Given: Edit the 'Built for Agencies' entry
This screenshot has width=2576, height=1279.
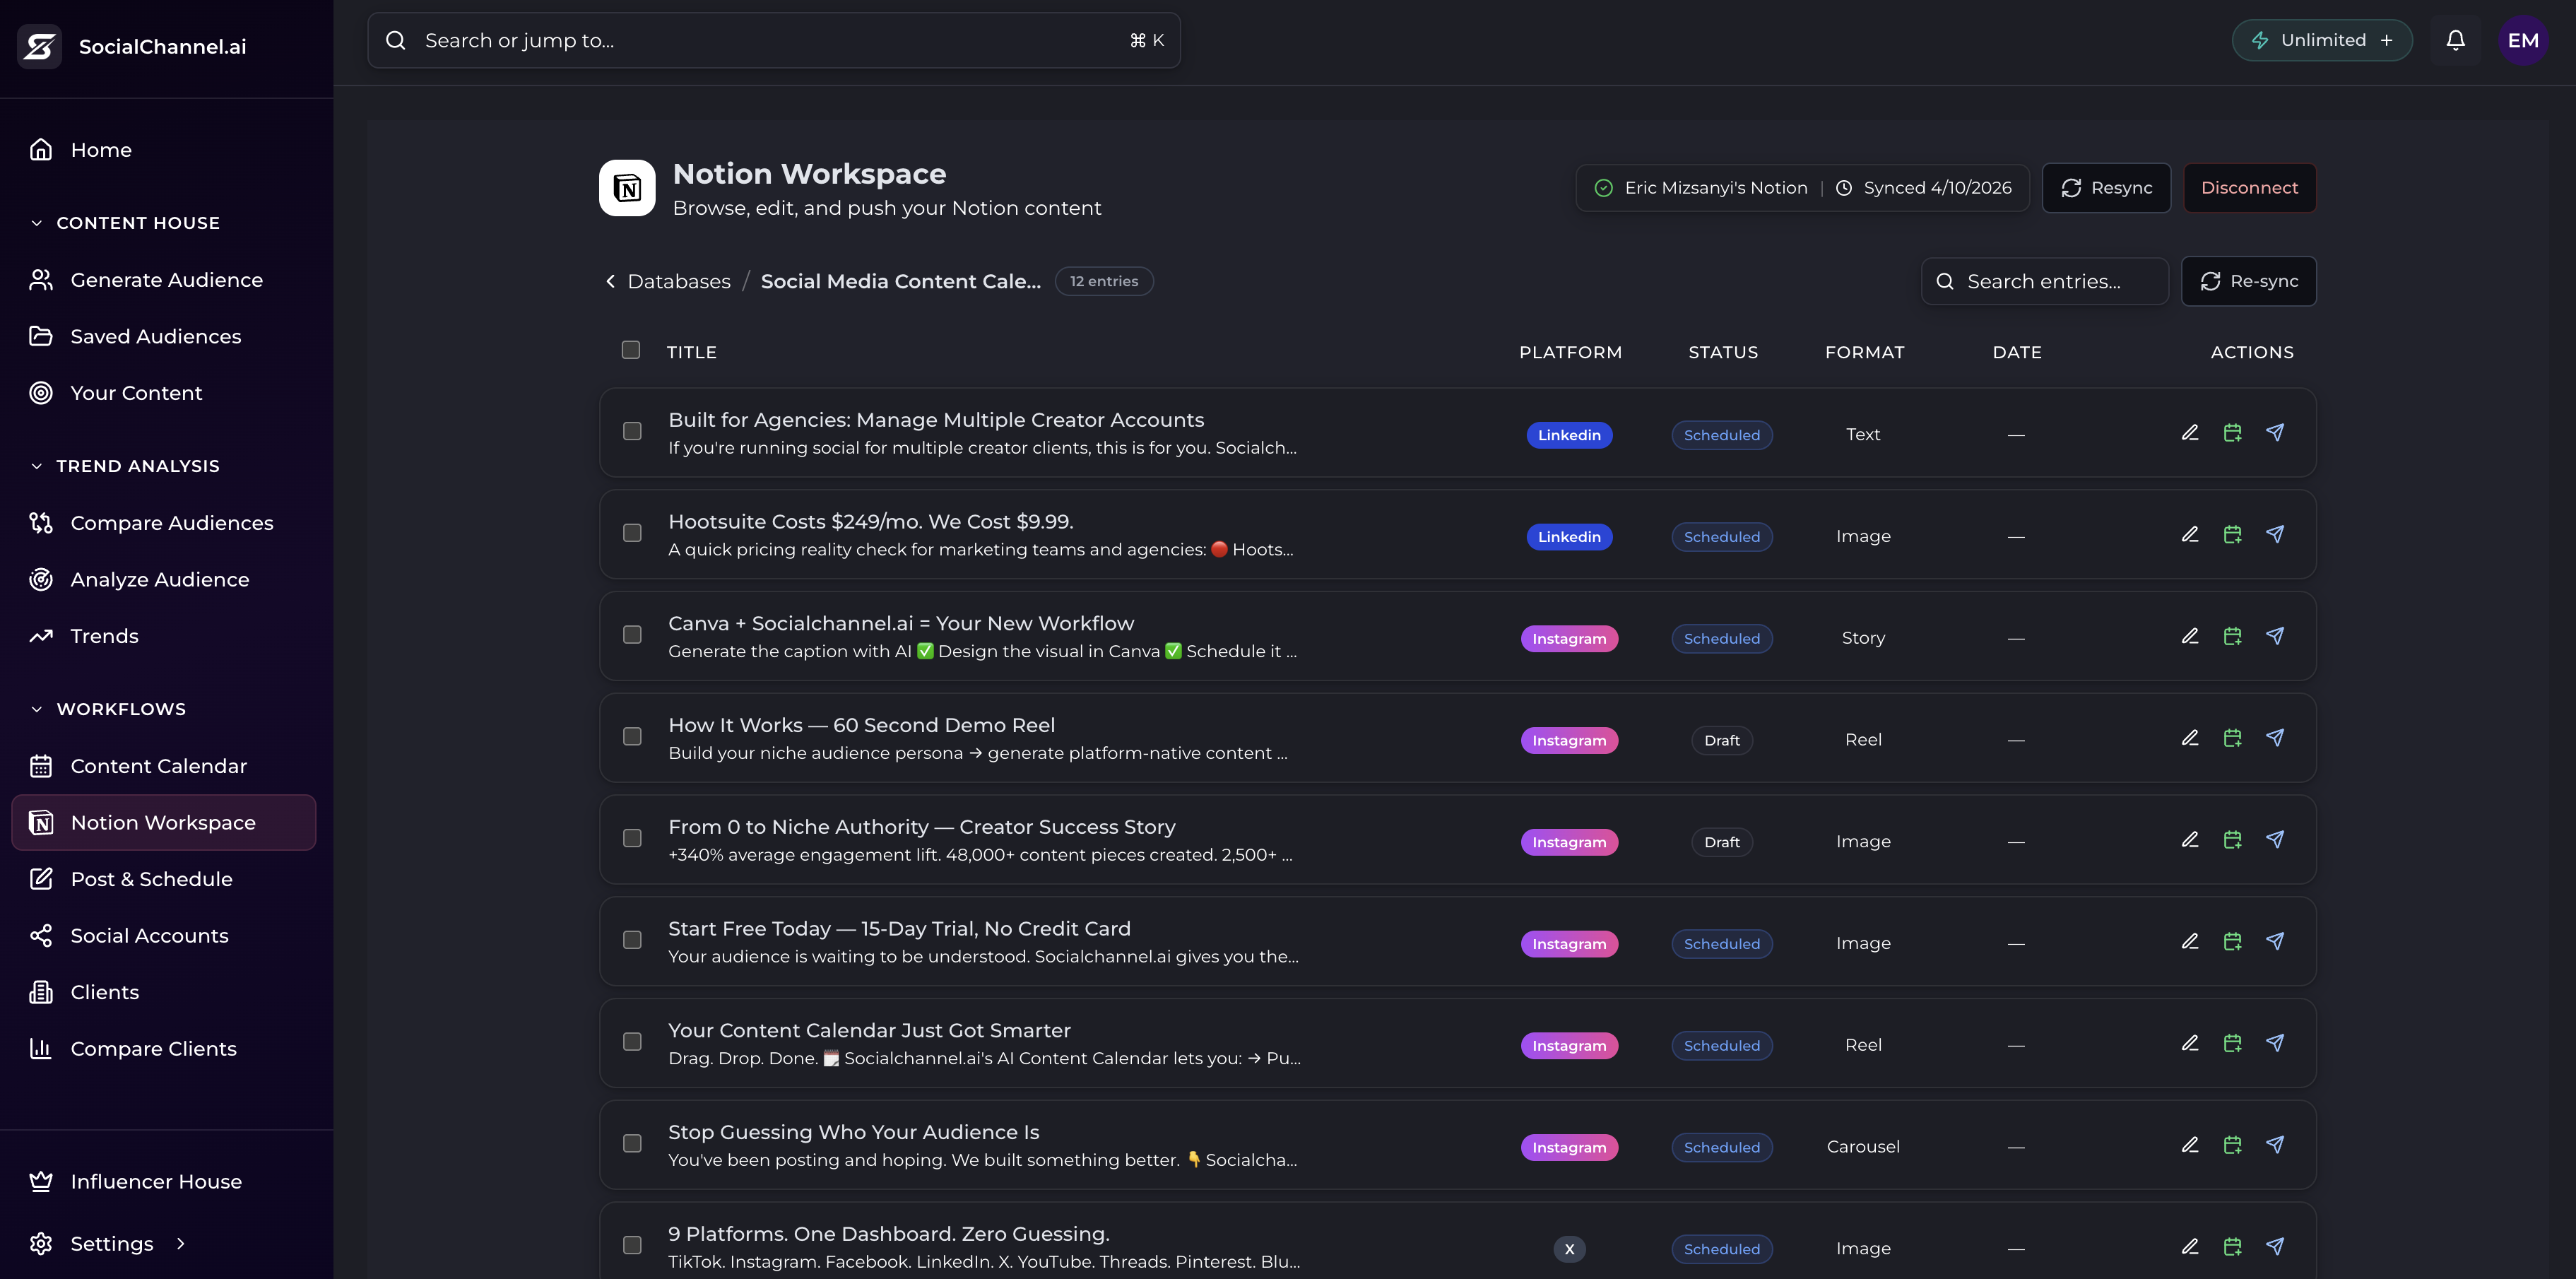Looking at the screenshot, I should [2190, 433].
